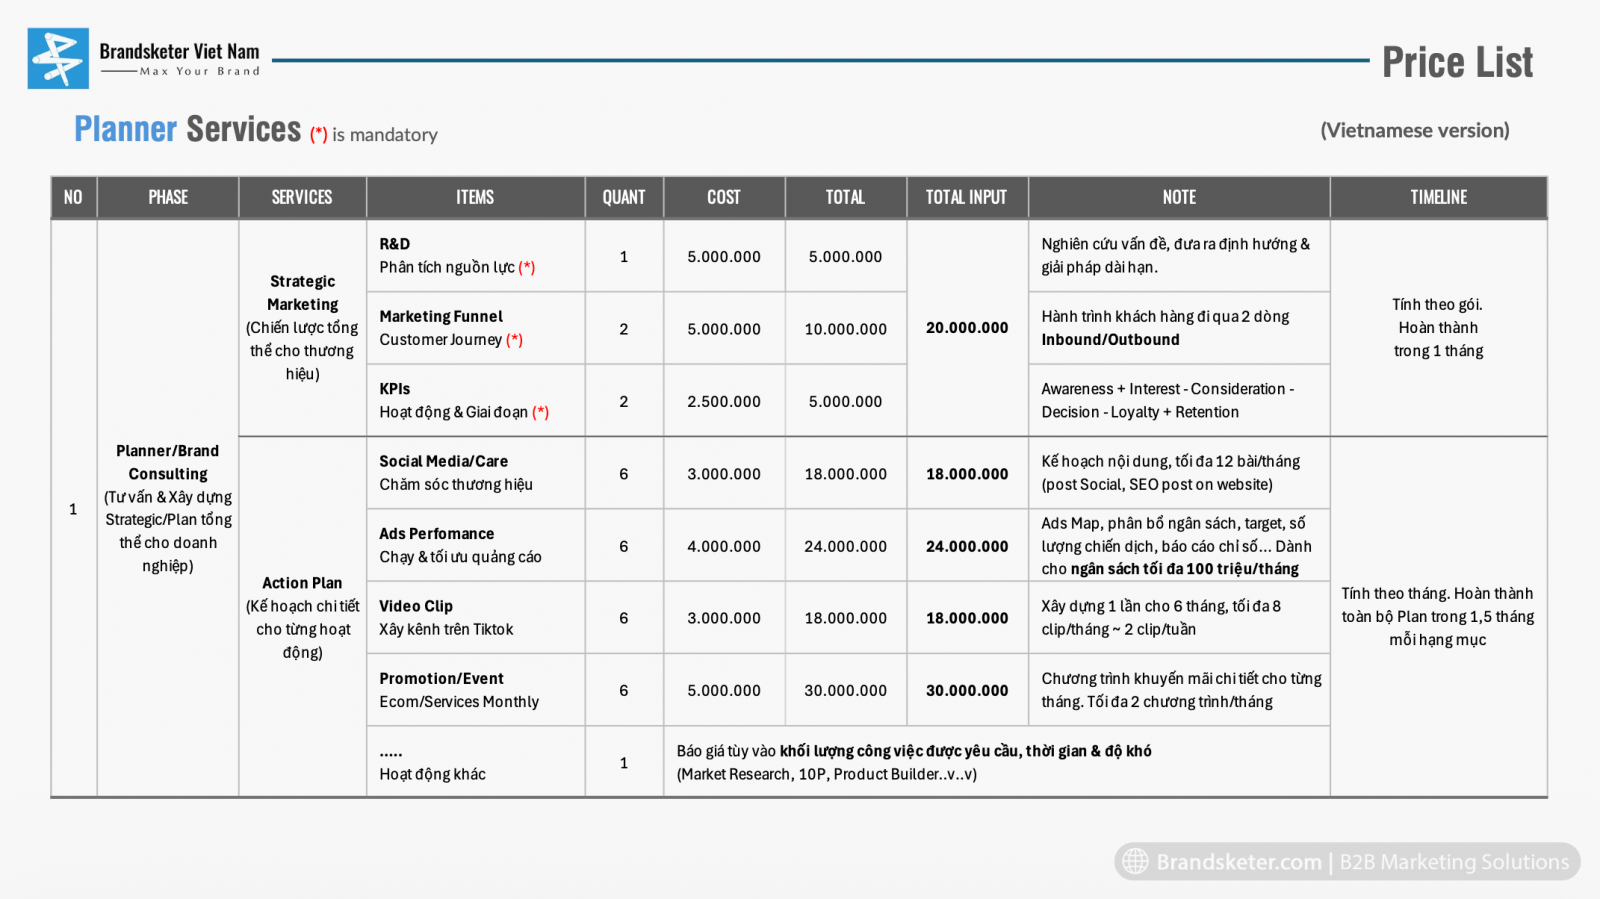Select the R&D item cell
Screen dimensions: 1600x899
coord(457,256)
